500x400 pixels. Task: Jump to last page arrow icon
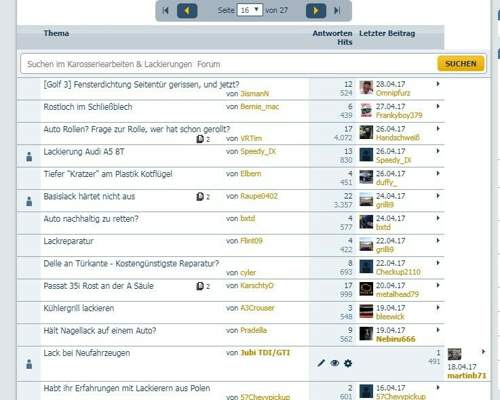pos(337,10)
